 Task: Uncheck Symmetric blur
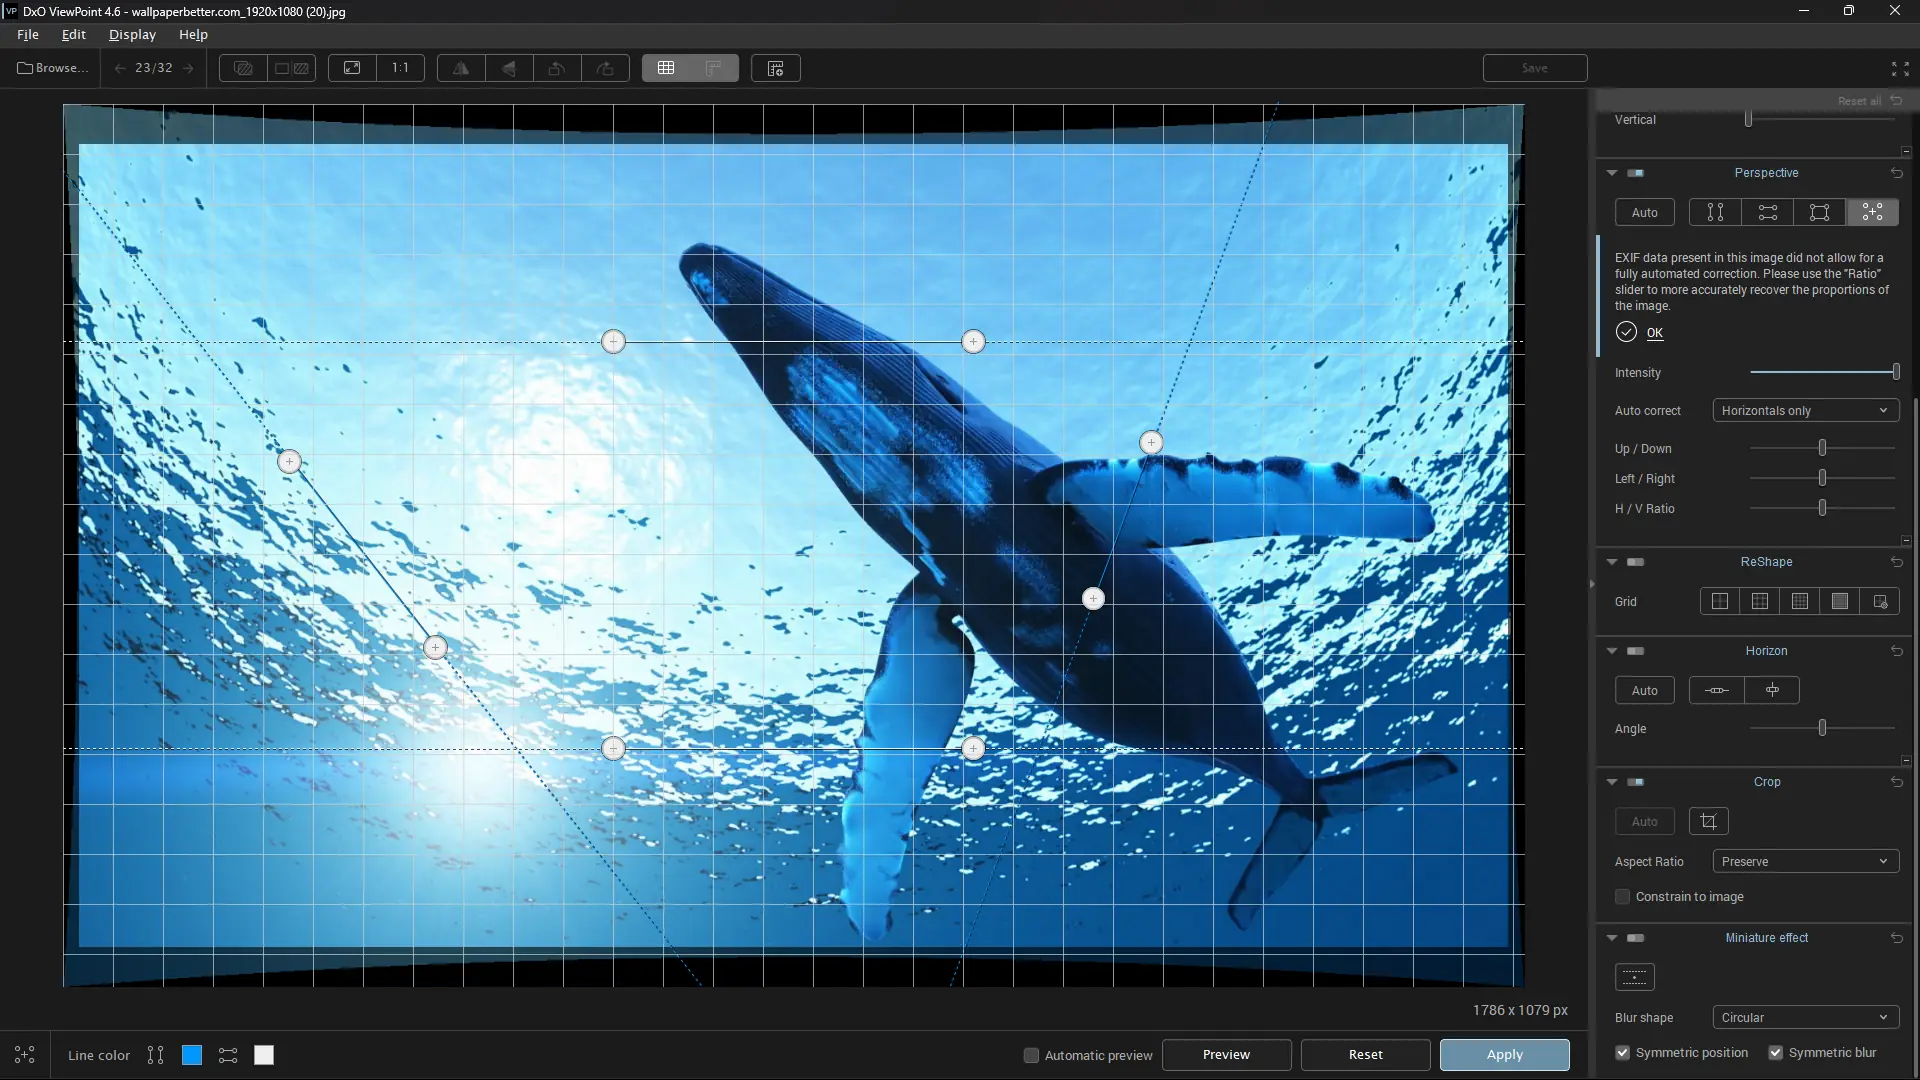[1776, 1053]
